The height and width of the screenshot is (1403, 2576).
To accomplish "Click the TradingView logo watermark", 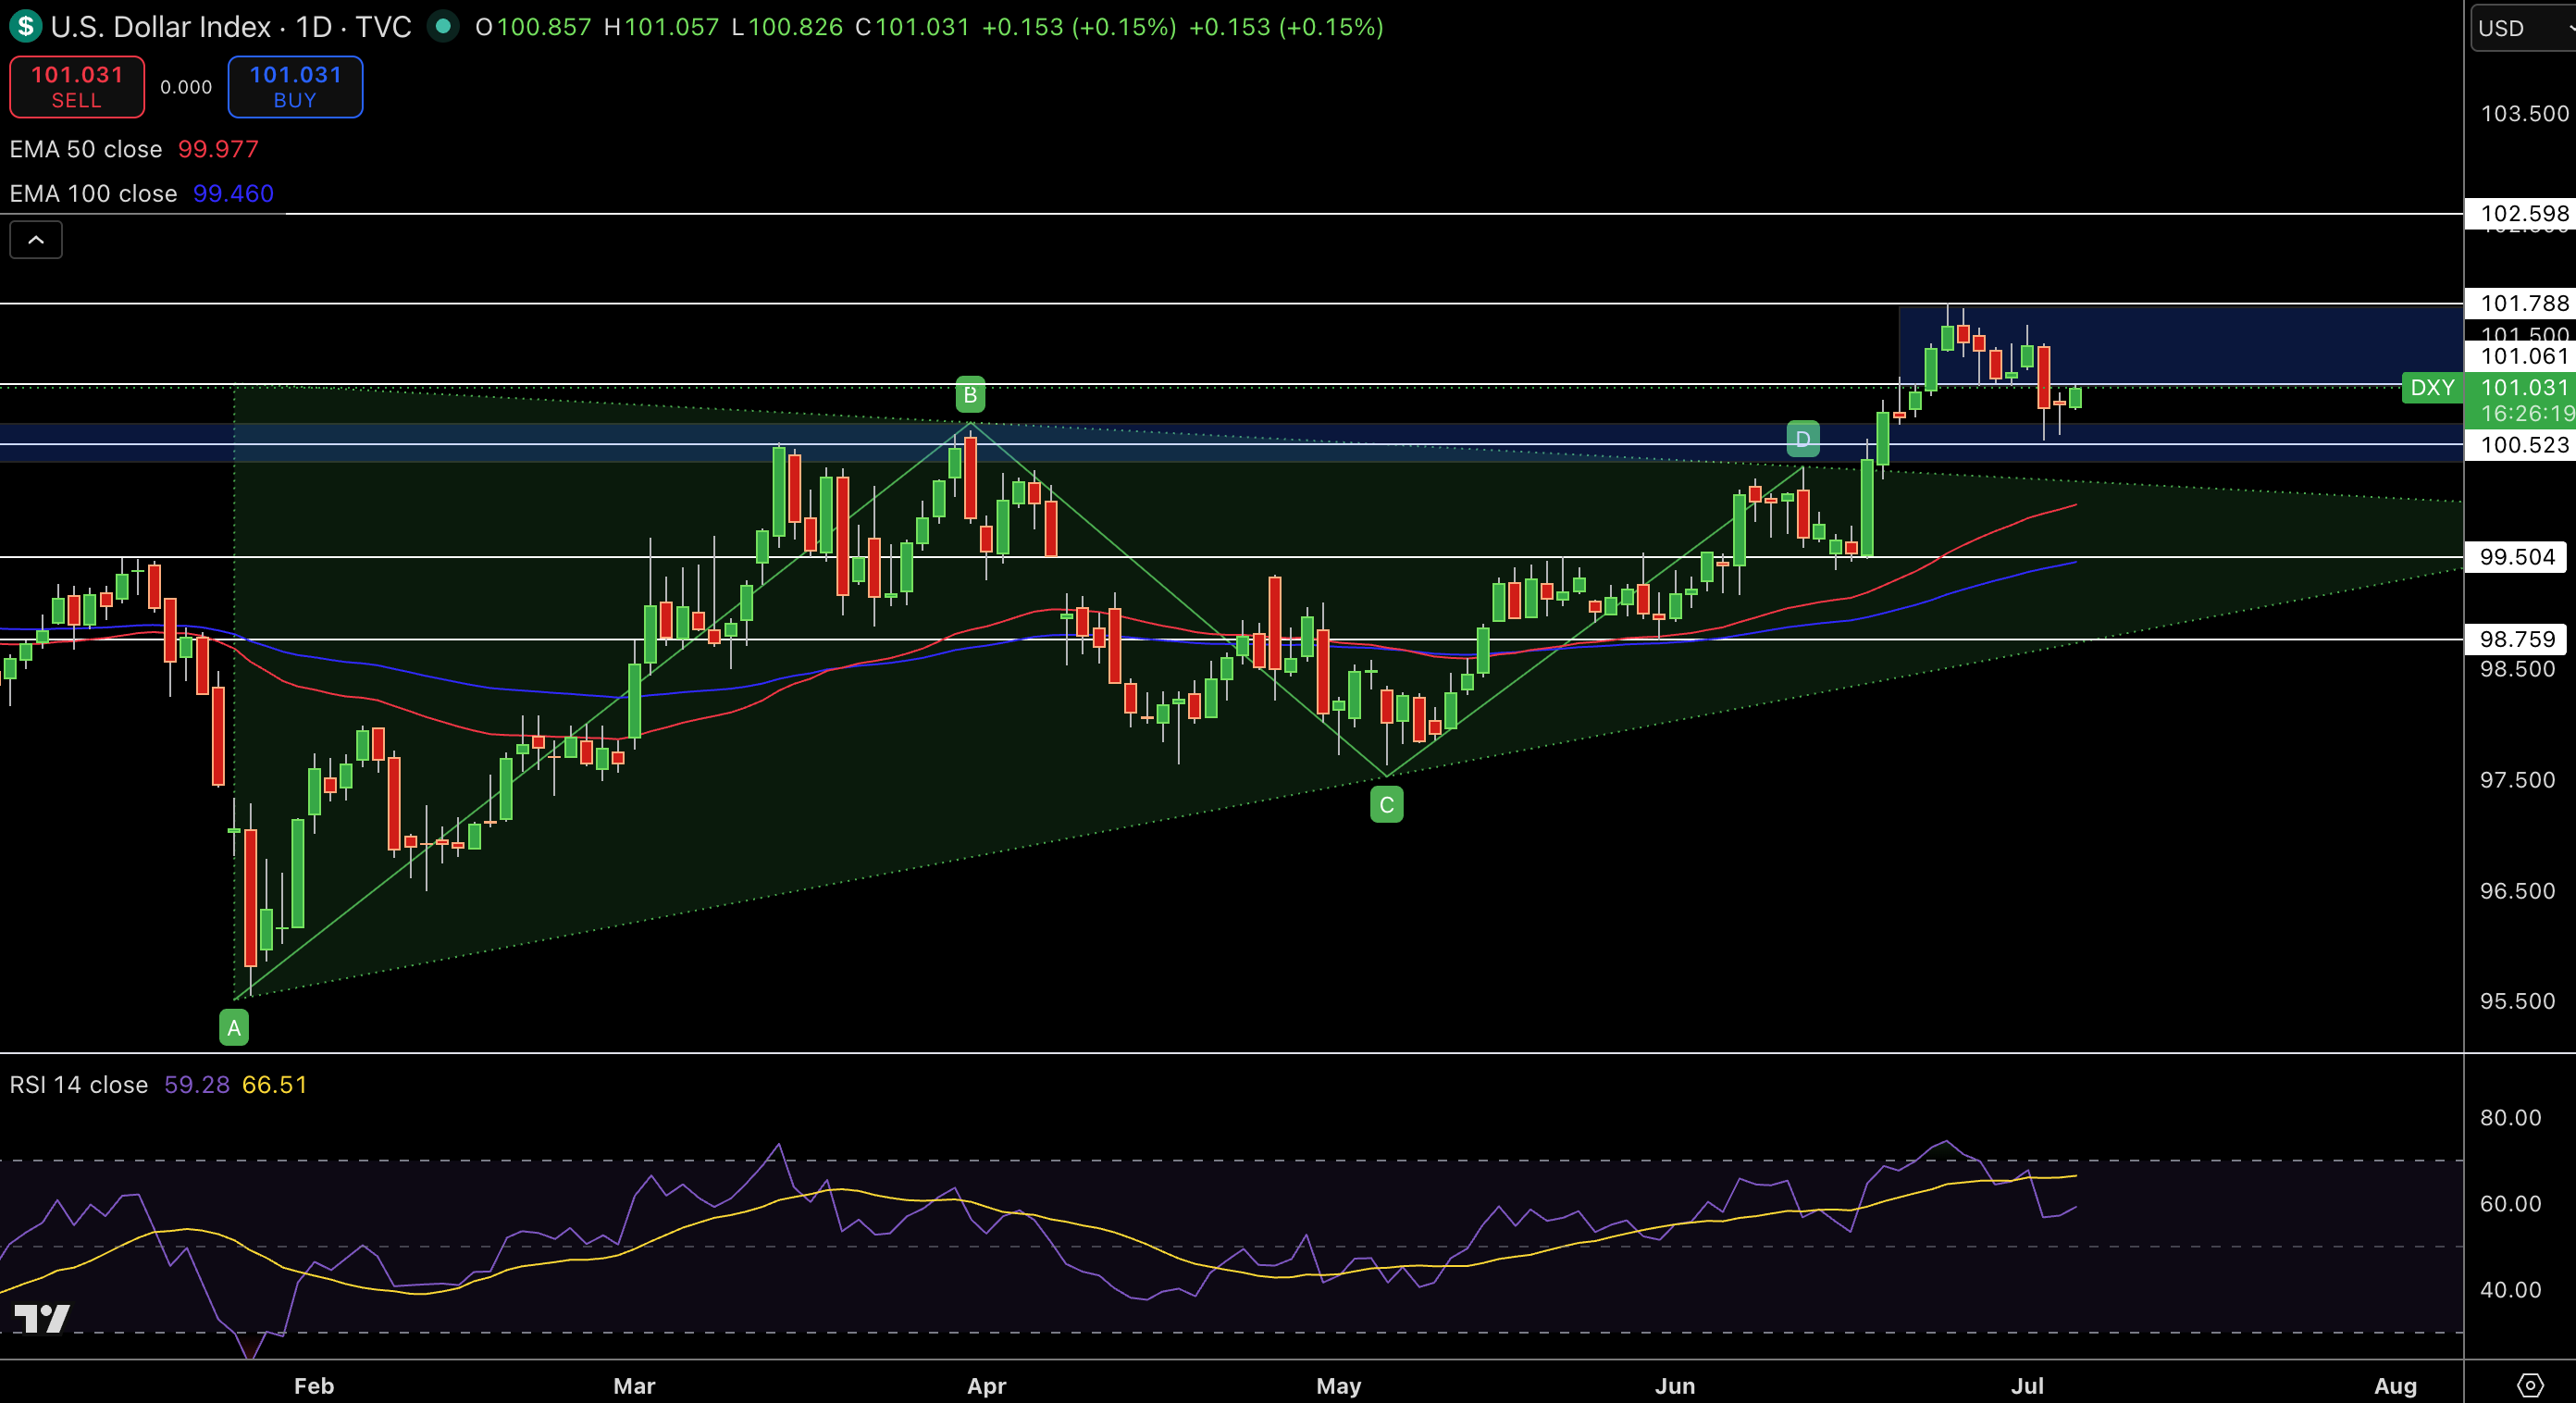I will click(x=42, y=1318).
